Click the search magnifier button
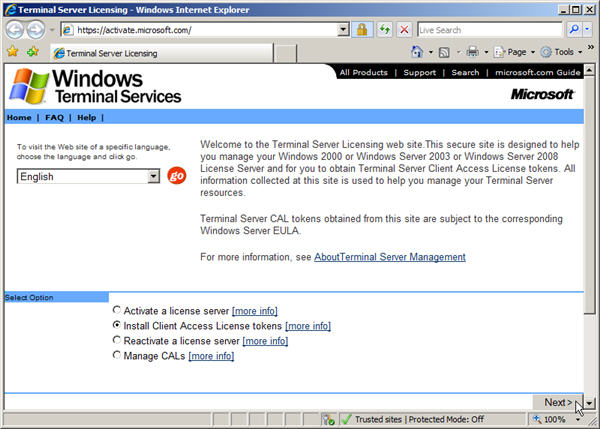 (x=574, y=30)
